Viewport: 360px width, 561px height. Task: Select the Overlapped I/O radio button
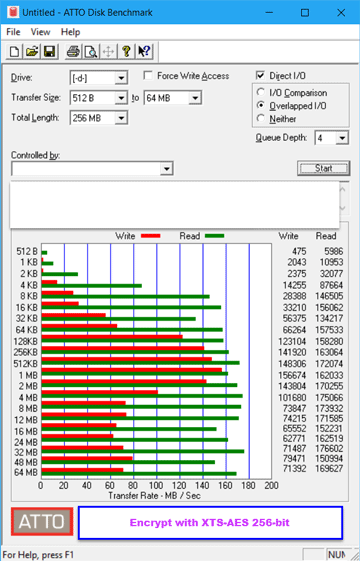point(261,106)
